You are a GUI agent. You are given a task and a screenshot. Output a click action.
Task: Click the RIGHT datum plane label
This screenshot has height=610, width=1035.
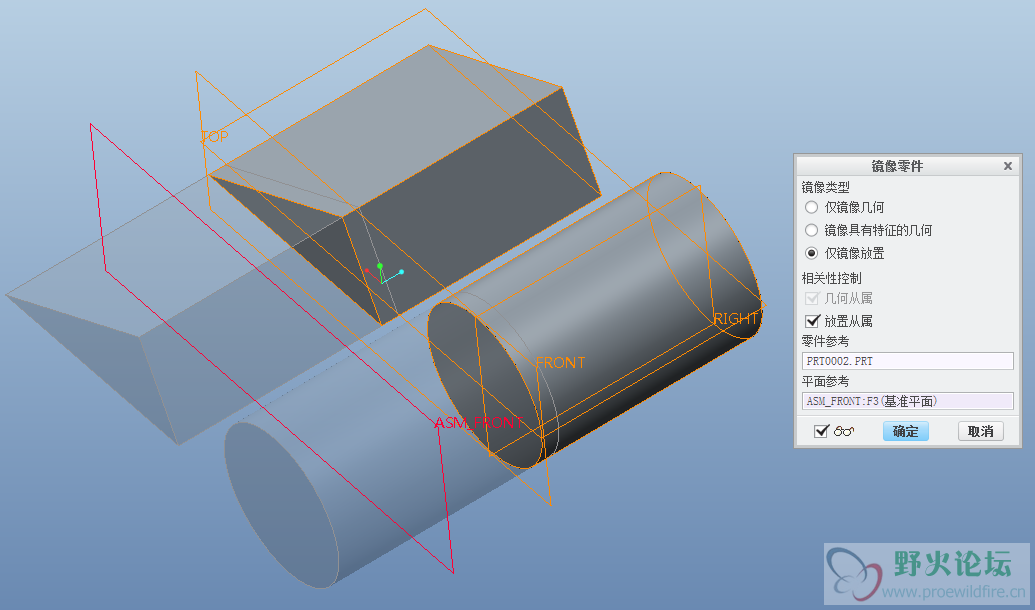coord(736,319)
